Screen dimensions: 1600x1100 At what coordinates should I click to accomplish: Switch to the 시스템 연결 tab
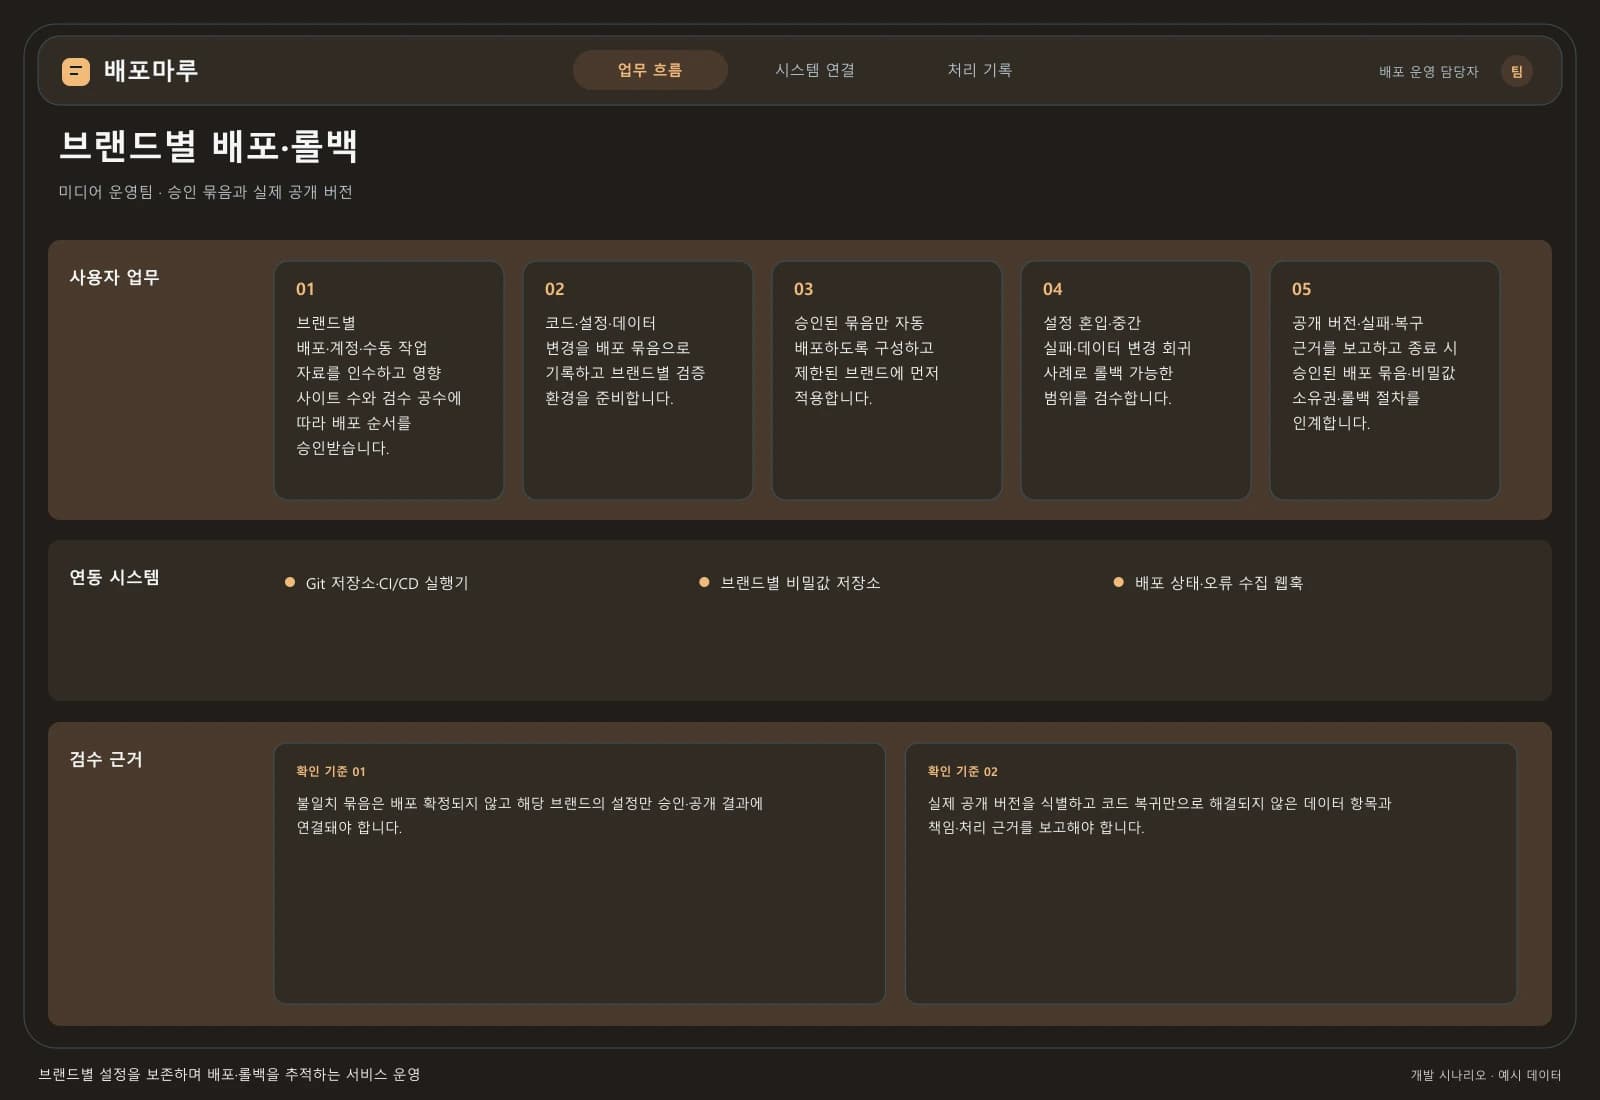815,70
